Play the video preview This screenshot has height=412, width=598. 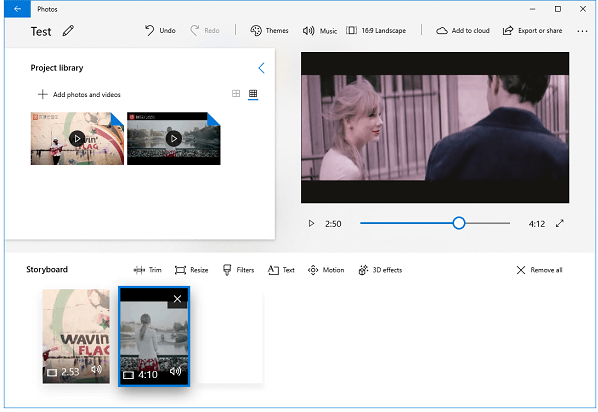(311, 224)
